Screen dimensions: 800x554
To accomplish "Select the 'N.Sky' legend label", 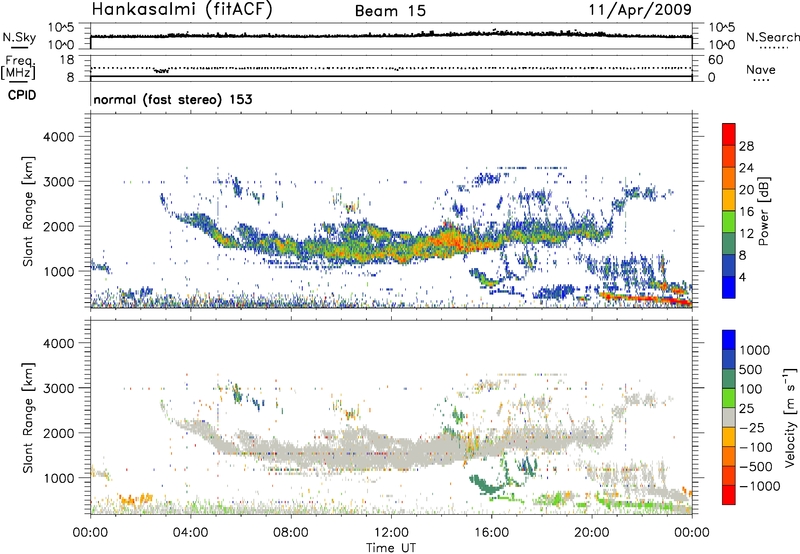I will point(19,37).
